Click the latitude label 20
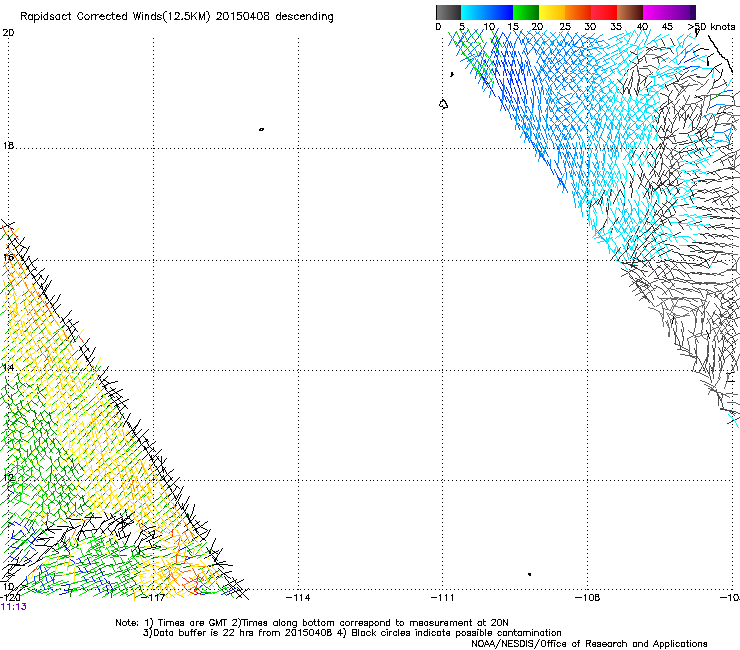 pos(8,33)
